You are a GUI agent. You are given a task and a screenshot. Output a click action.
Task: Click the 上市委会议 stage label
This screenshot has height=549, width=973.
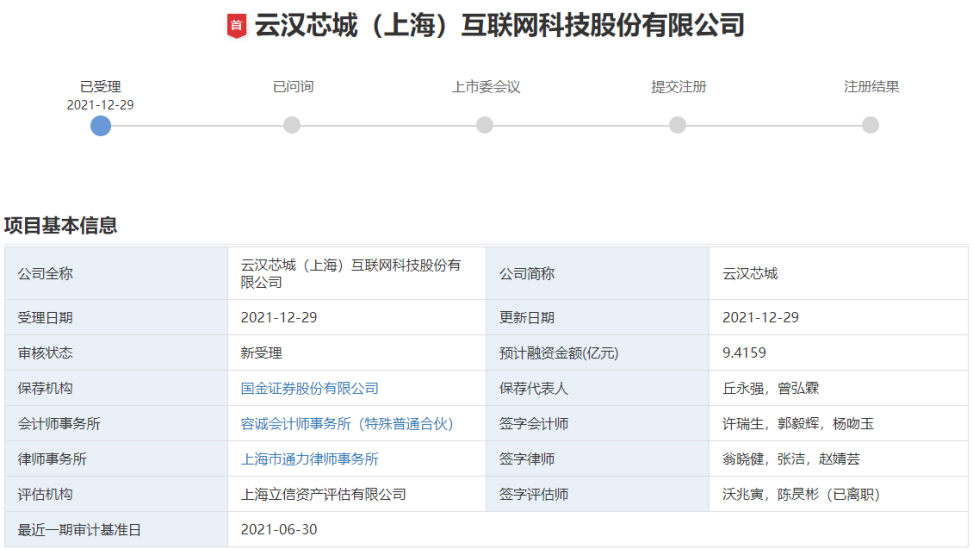click(x=486, y=87)
